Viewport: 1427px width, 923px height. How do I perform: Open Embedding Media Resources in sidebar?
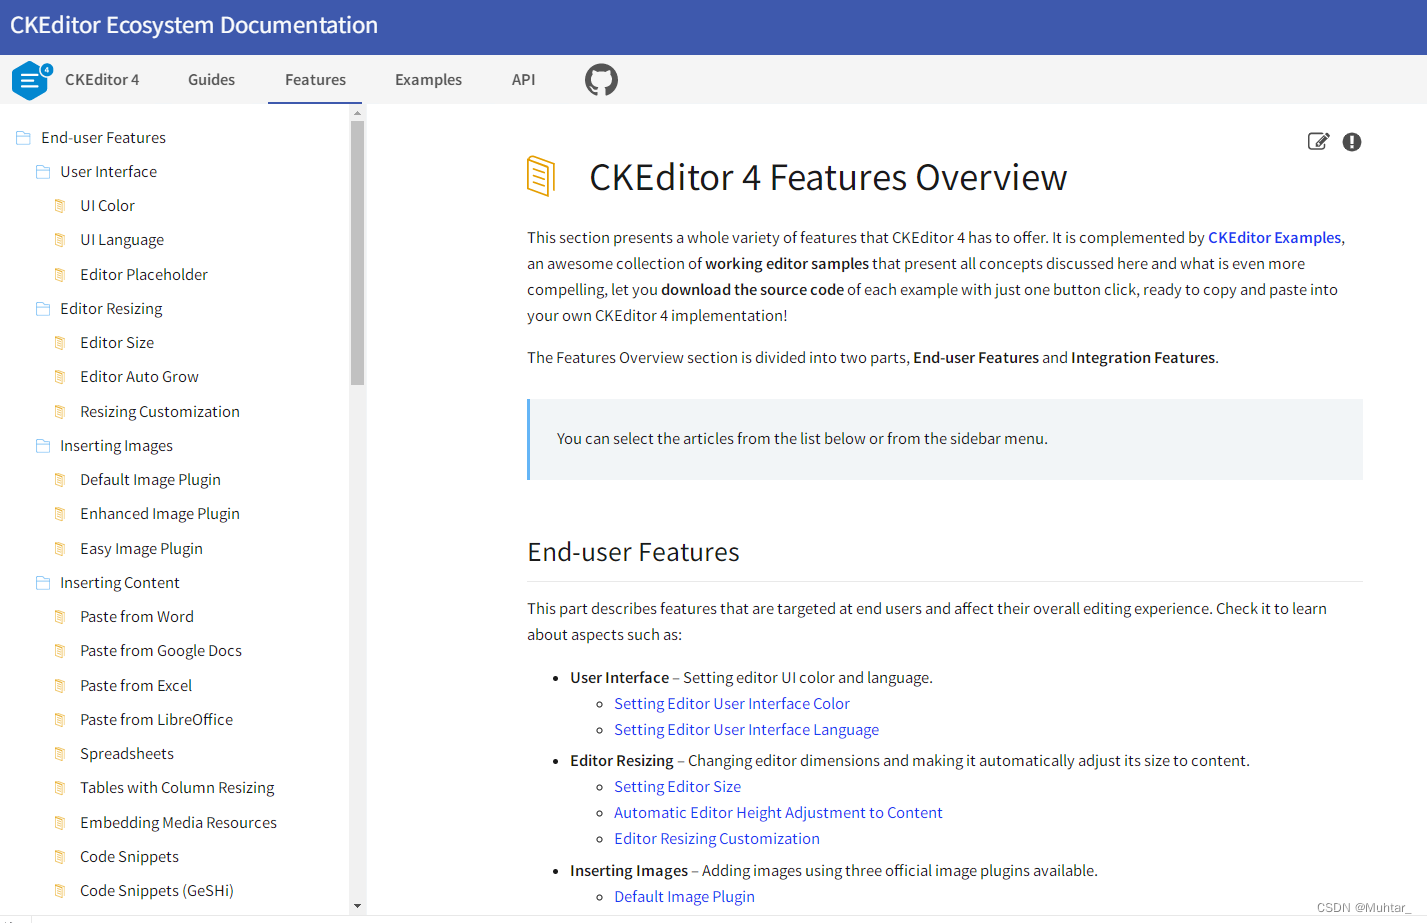pyautogui.click(x=178, y=823)
